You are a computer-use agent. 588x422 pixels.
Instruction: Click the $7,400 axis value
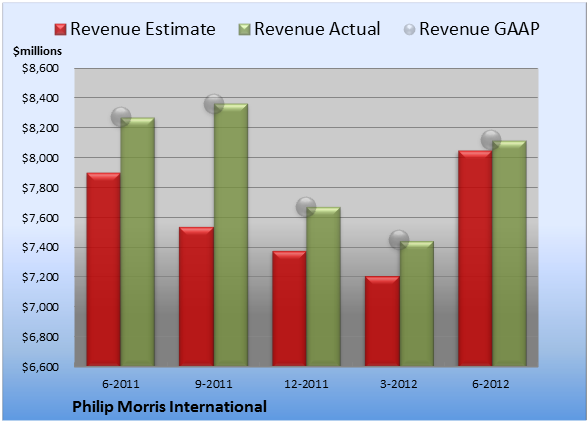40,247
